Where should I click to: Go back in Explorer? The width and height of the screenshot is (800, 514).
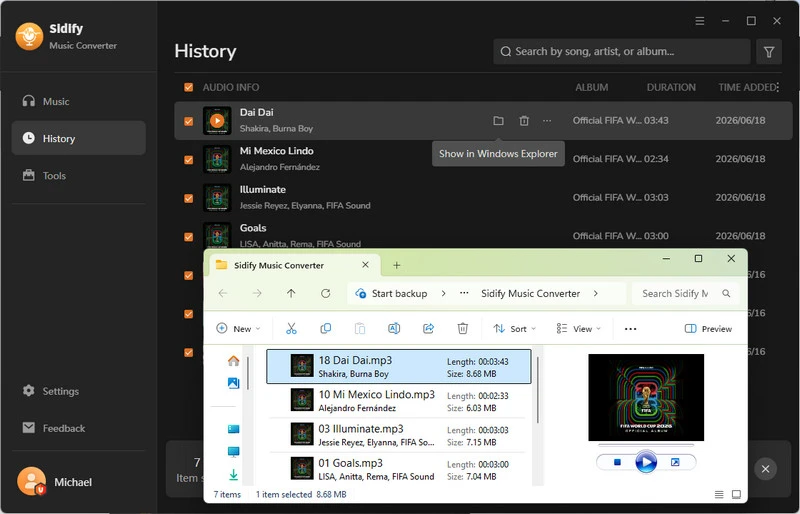click(x=223, y=293)
